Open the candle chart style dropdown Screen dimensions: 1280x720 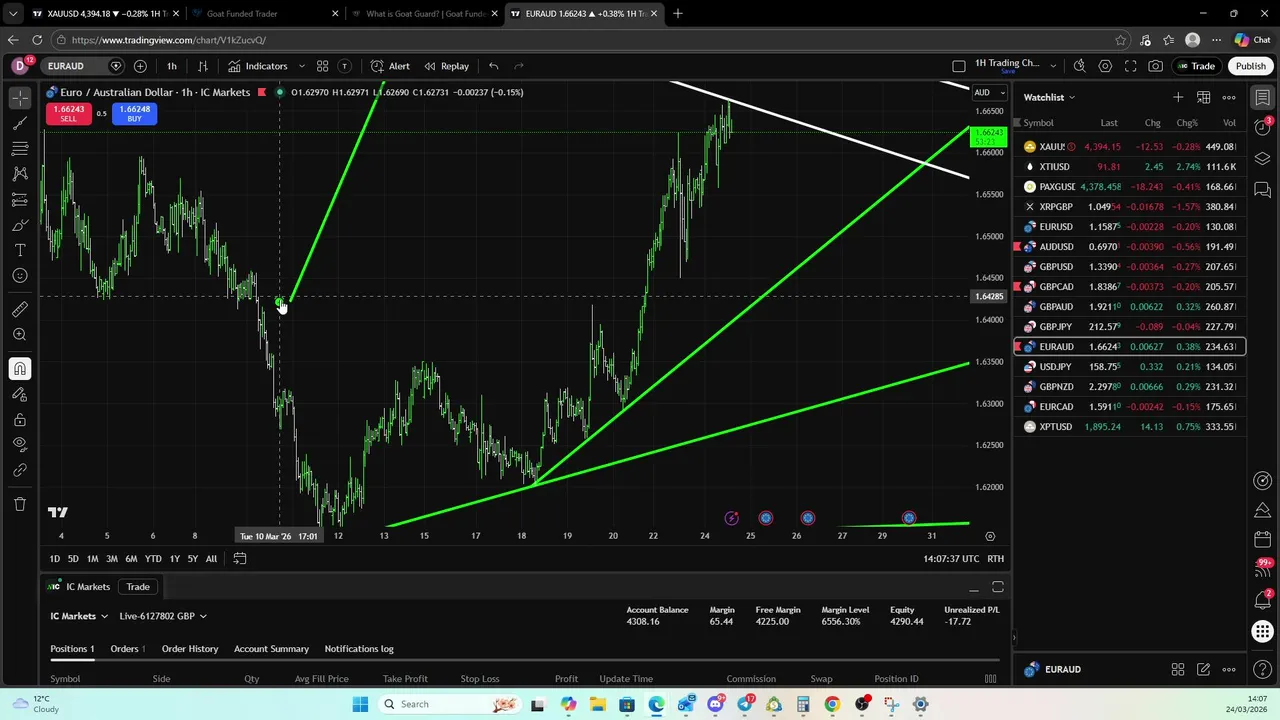pyautogui.click(x=202, y=66)
